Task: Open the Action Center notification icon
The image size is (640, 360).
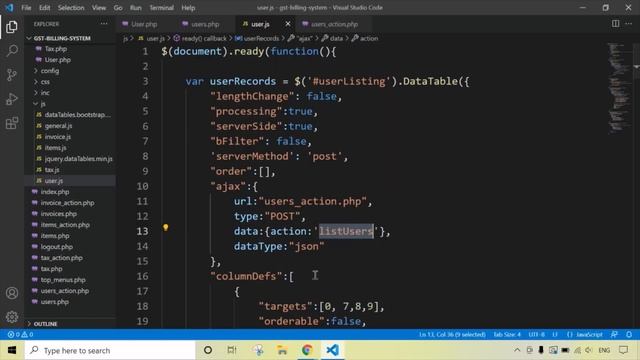Action: [623, 350]
